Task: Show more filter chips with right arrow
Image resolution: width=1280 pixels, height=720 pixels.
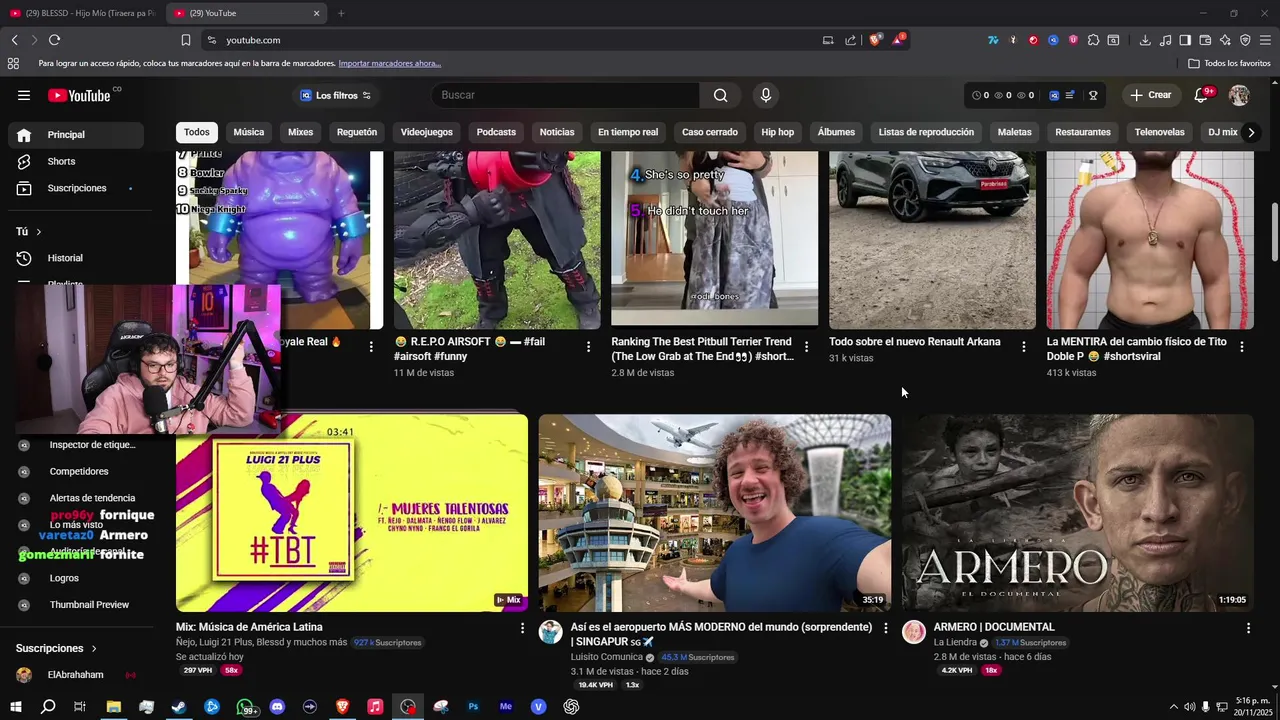Action: click(x=1250, y=132)
